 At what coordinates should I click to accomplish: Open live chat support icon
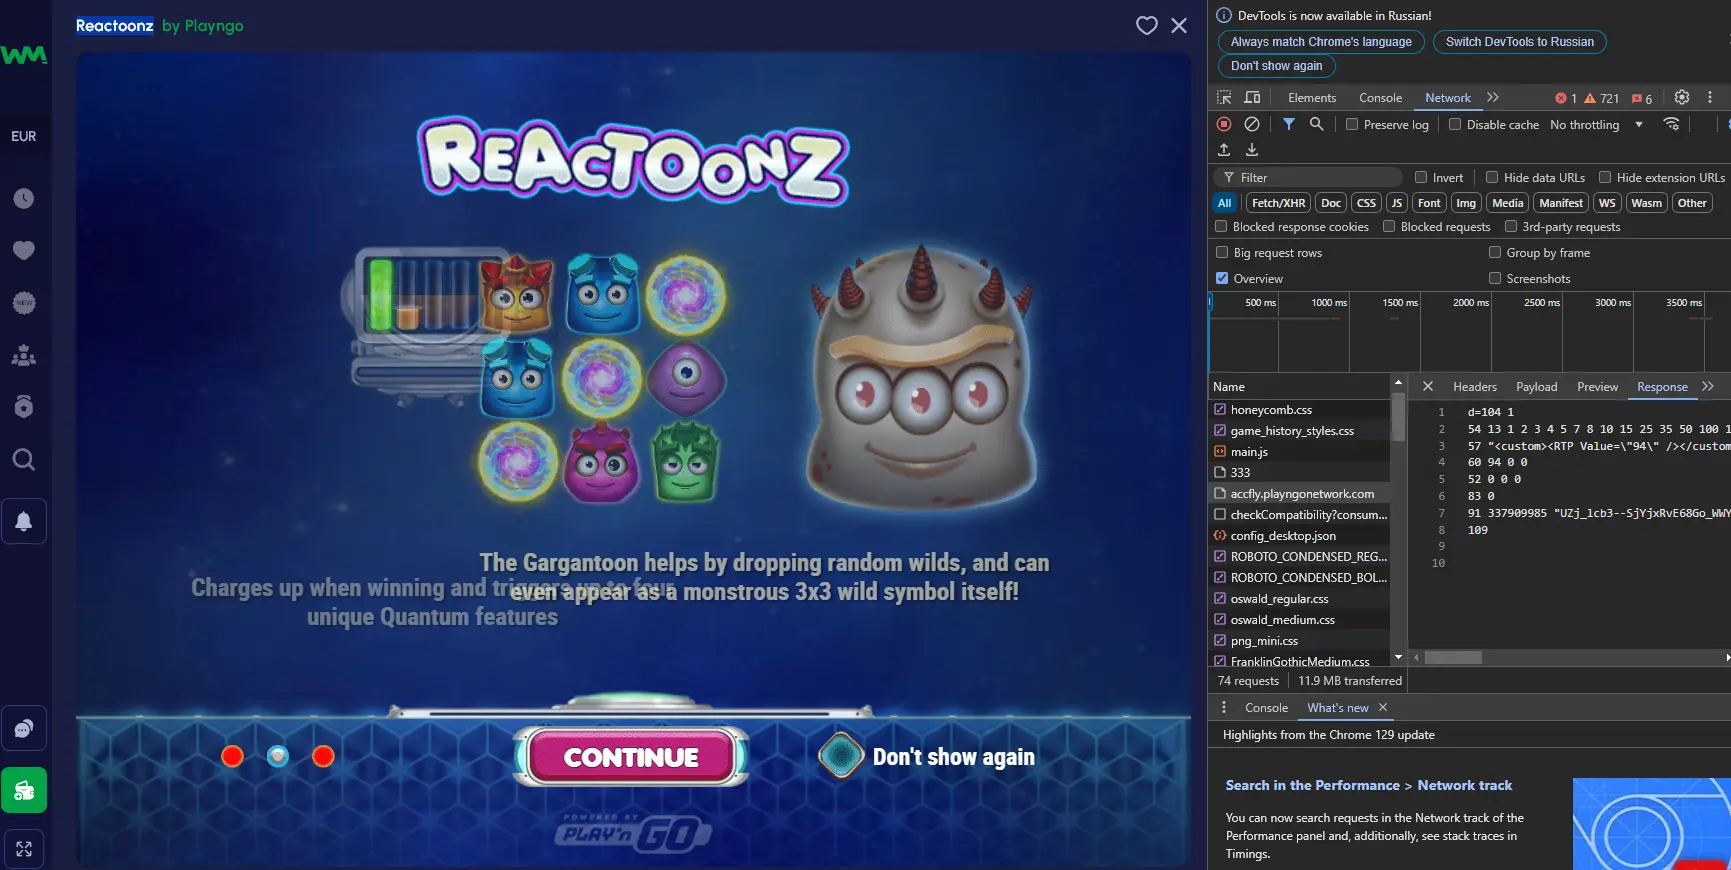(24, 728)
